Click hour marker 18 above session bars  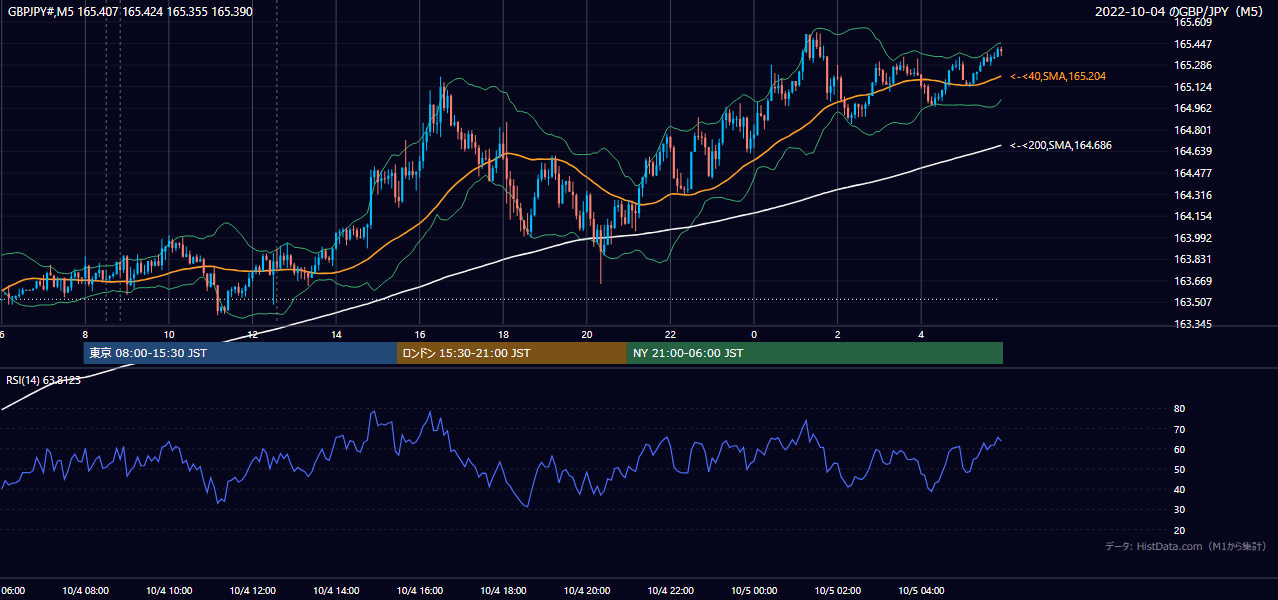504,334
